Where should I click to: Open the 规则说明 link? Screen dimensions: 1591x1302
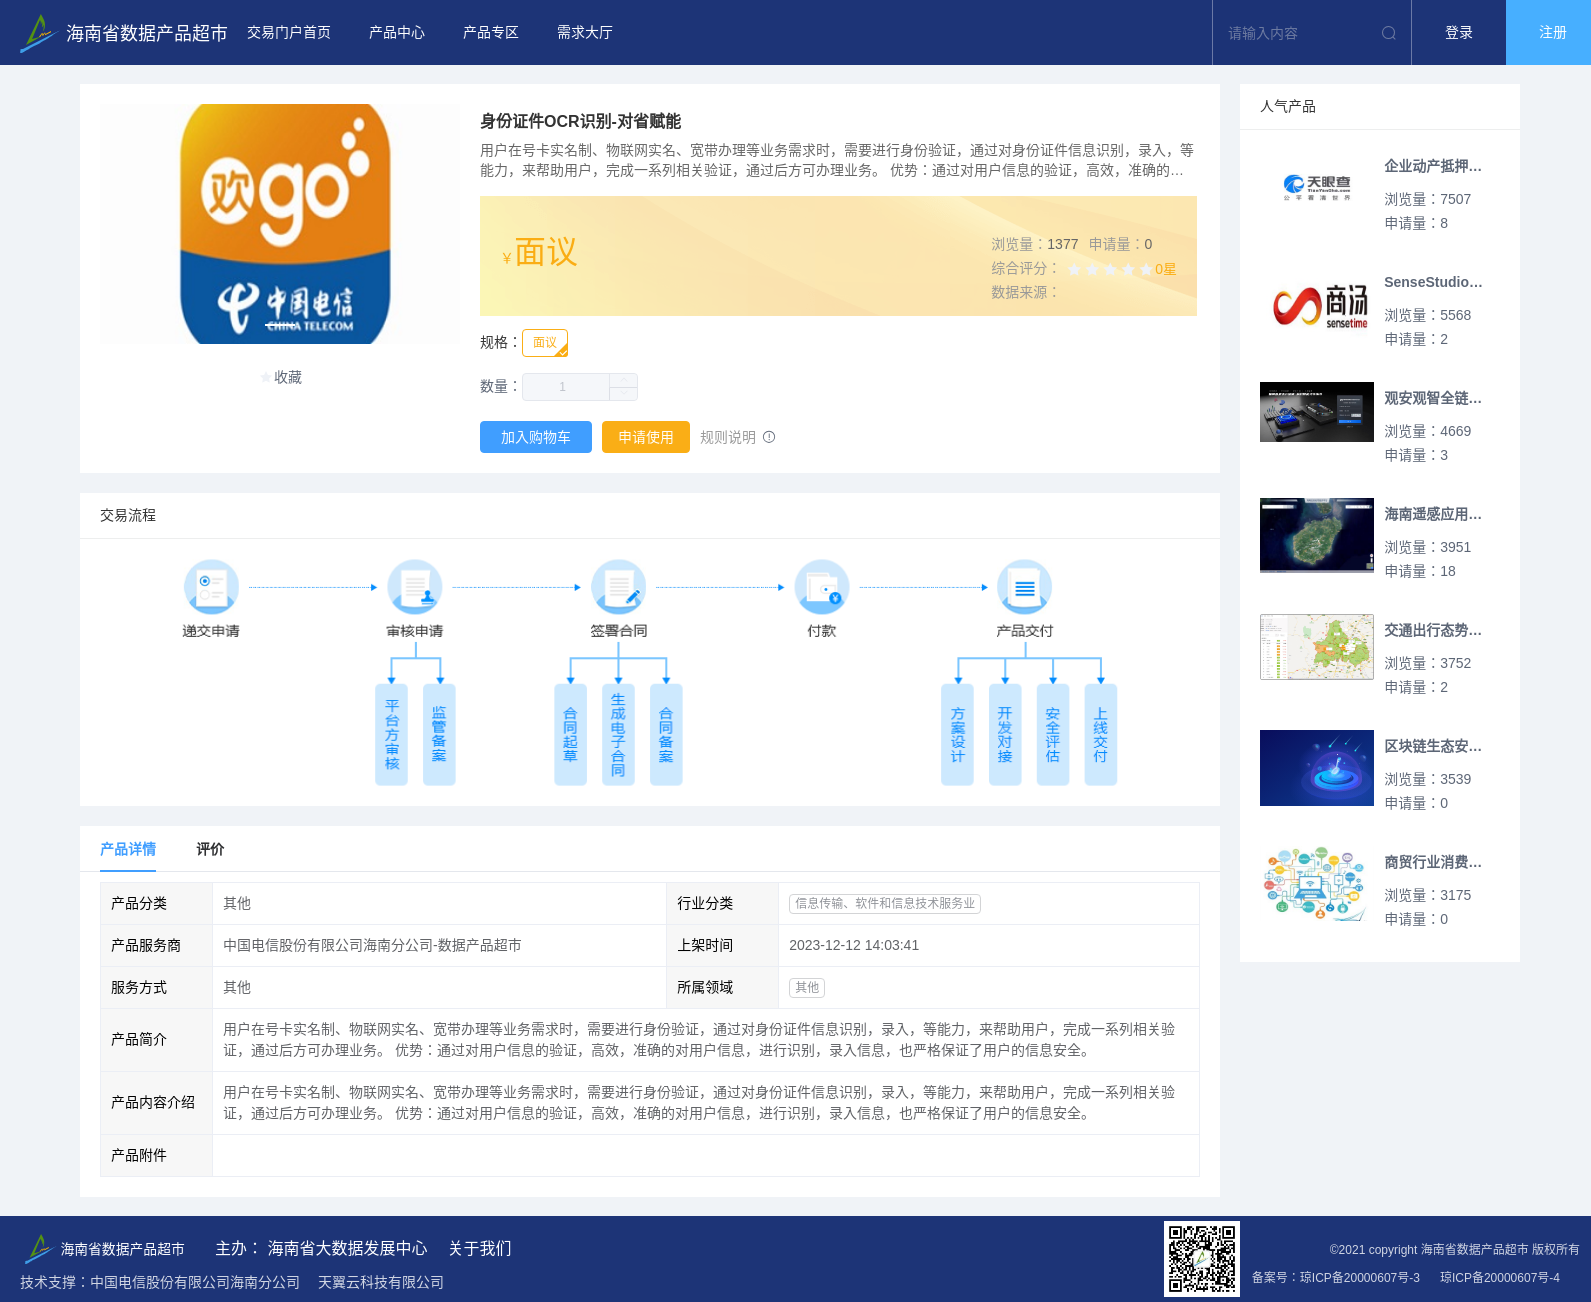728,437
